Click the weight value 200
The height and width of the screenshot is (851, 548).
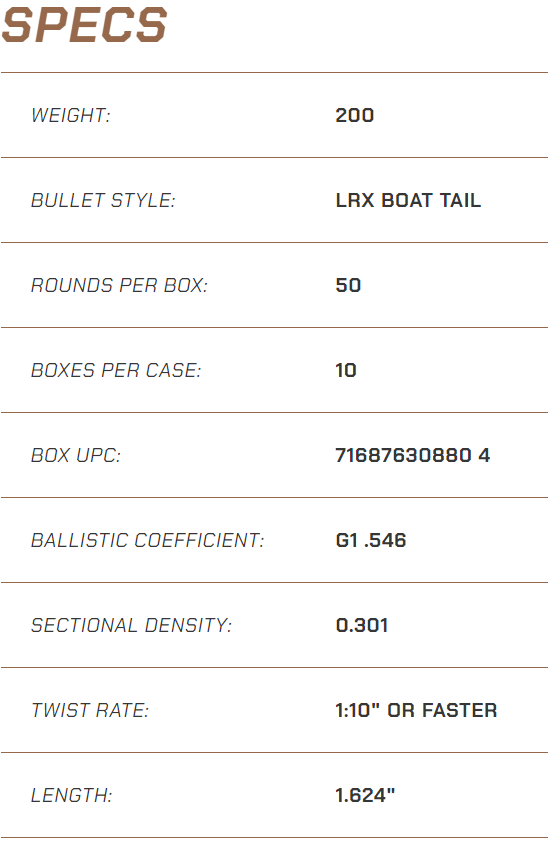pos(354,115)
